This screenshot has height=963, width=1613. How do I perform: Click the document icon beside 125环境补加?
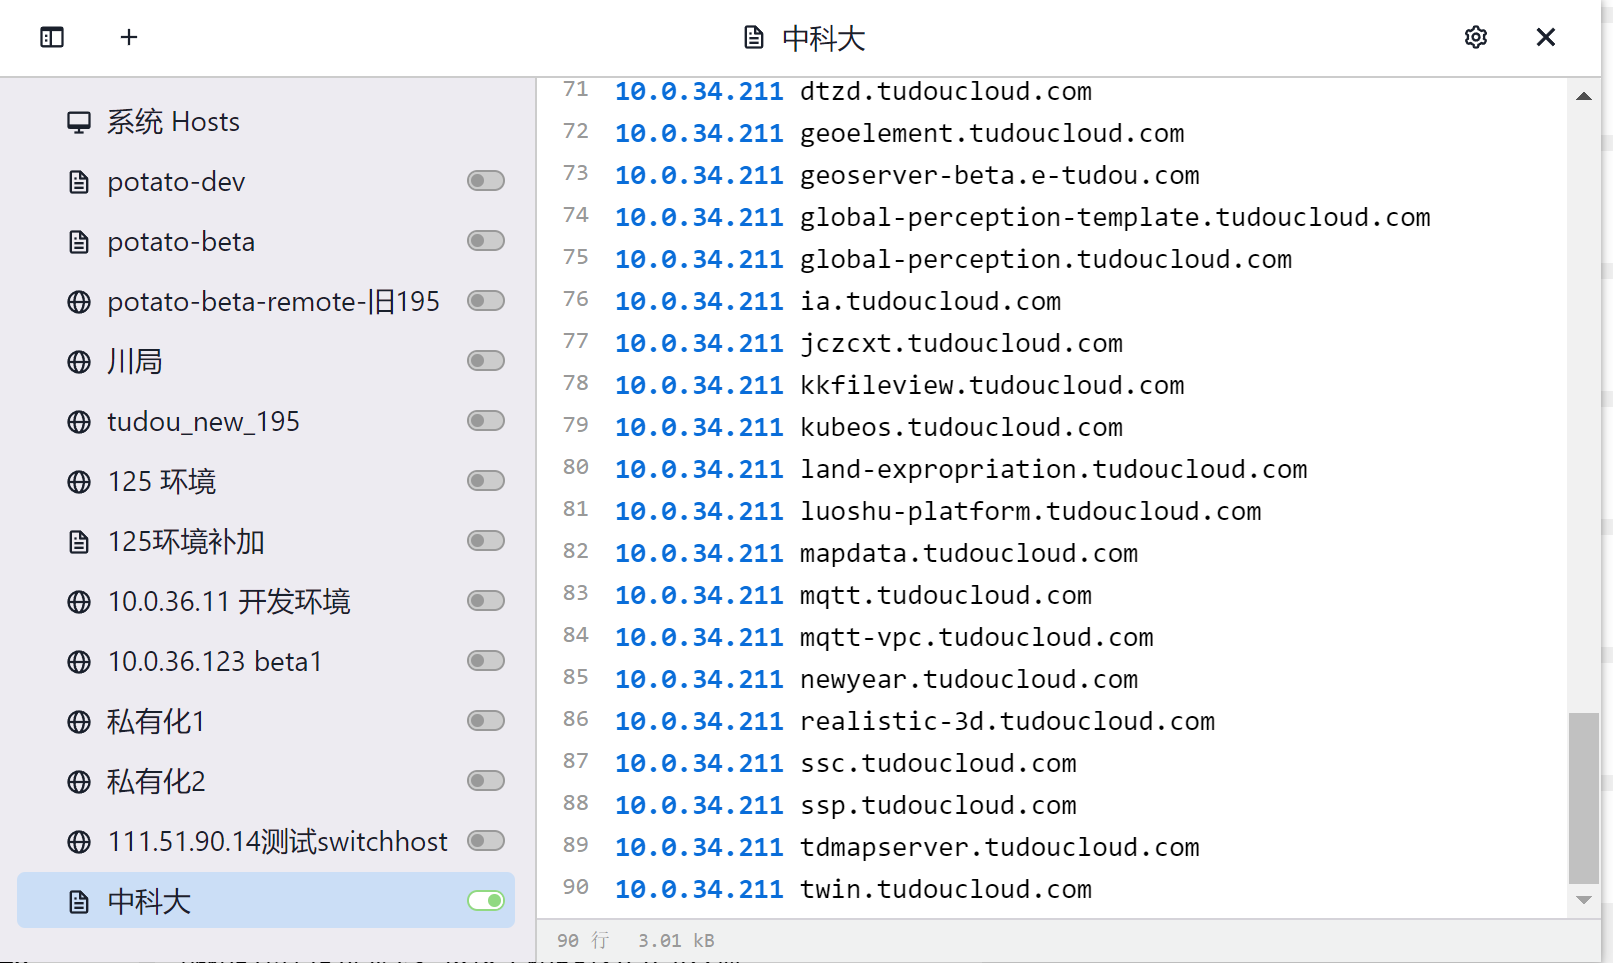(79, 541)
